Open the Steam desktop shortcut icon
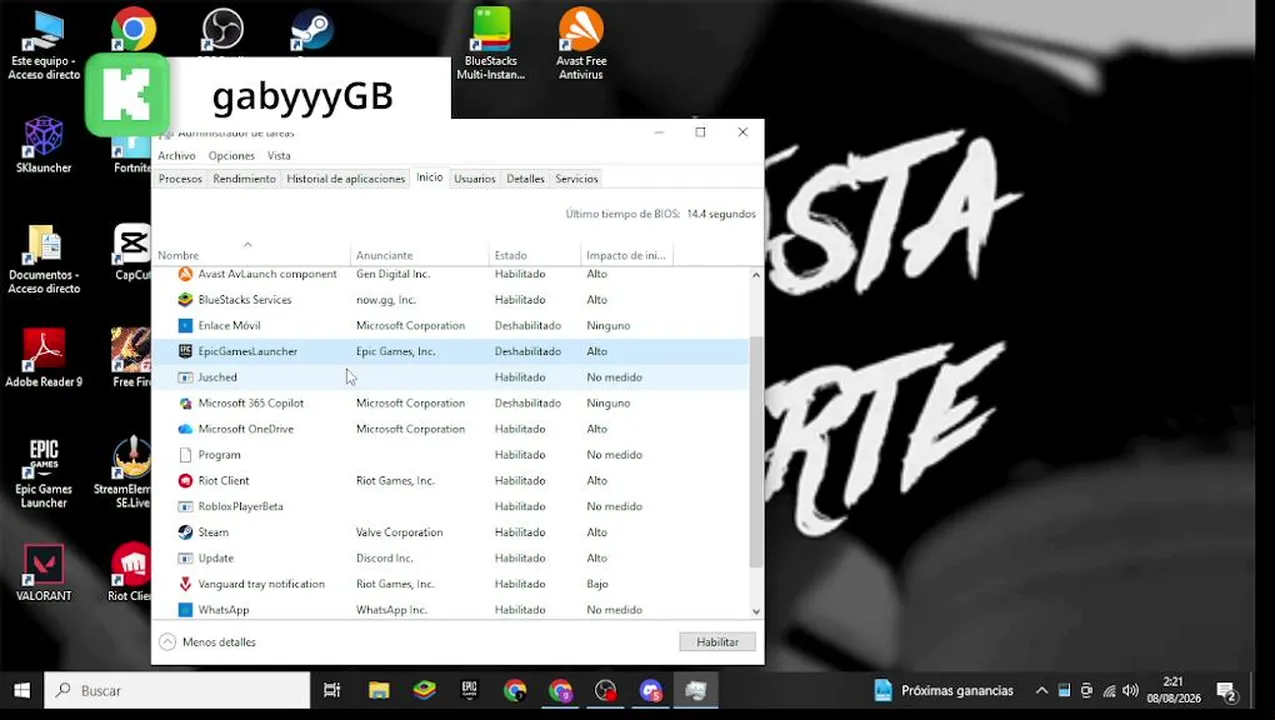The height and width of the screenshot is (720, 1275). (x=312, y=30)
